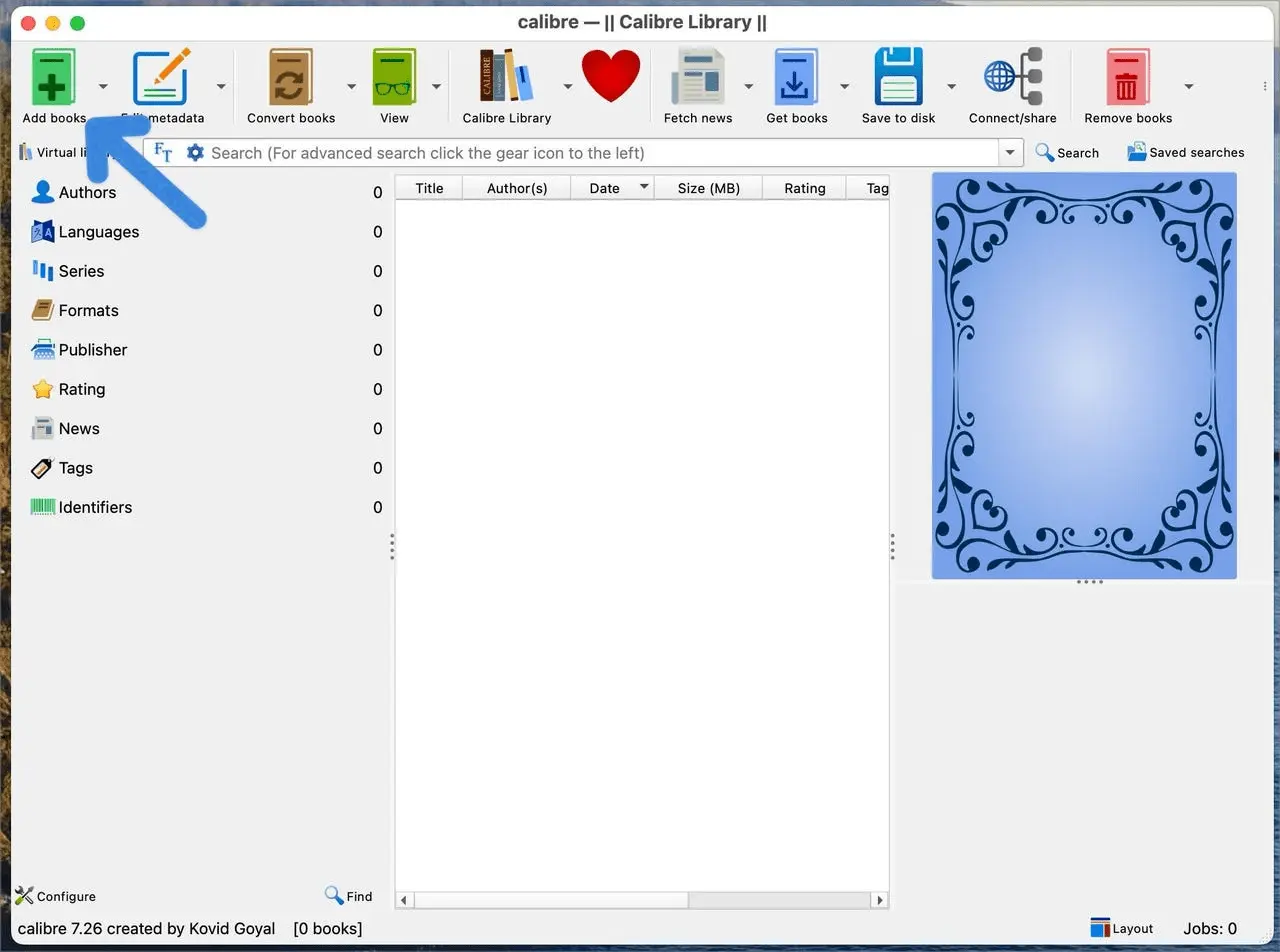Viewport: 1280px width, 952px height.
Task: Click the red heart donate icon
Action: (x=610, y=76)
